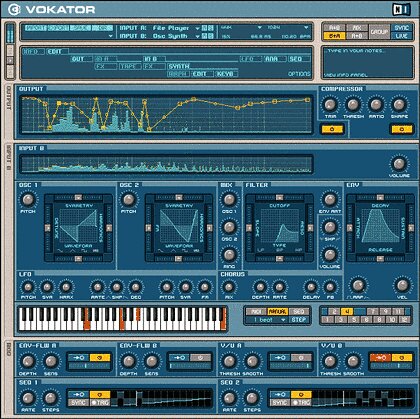Open the 1024 value dropdown arrow
This screenshot has width=420, height=419.
[306, 27]
